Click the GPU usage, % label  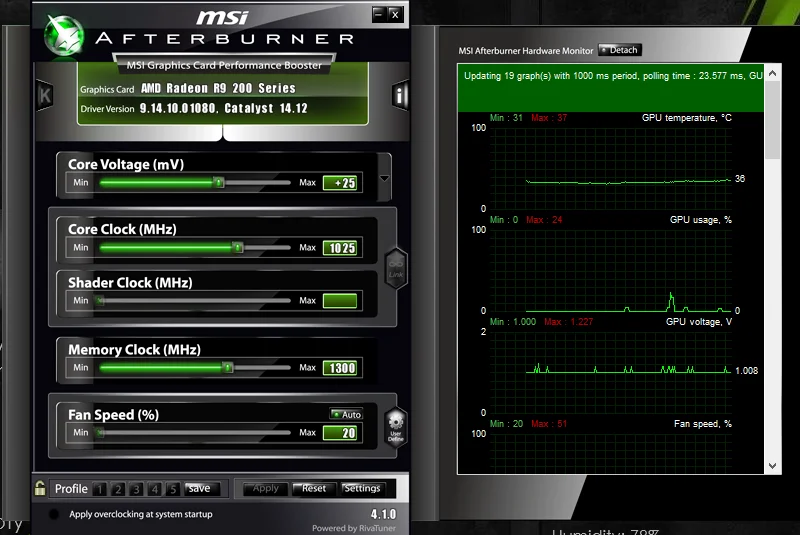tap(701, 220)
